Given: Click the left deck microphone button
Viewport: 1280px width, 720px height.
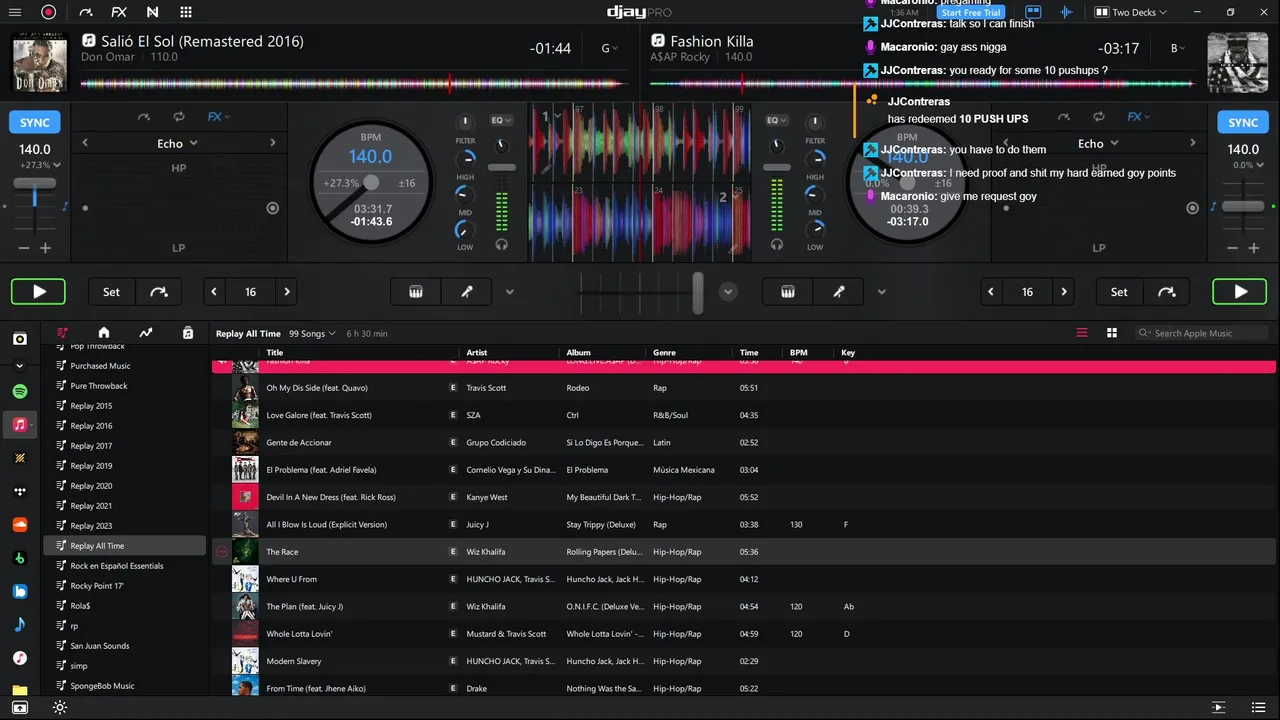Looking at the screenshot, I should tap(466, 292).
